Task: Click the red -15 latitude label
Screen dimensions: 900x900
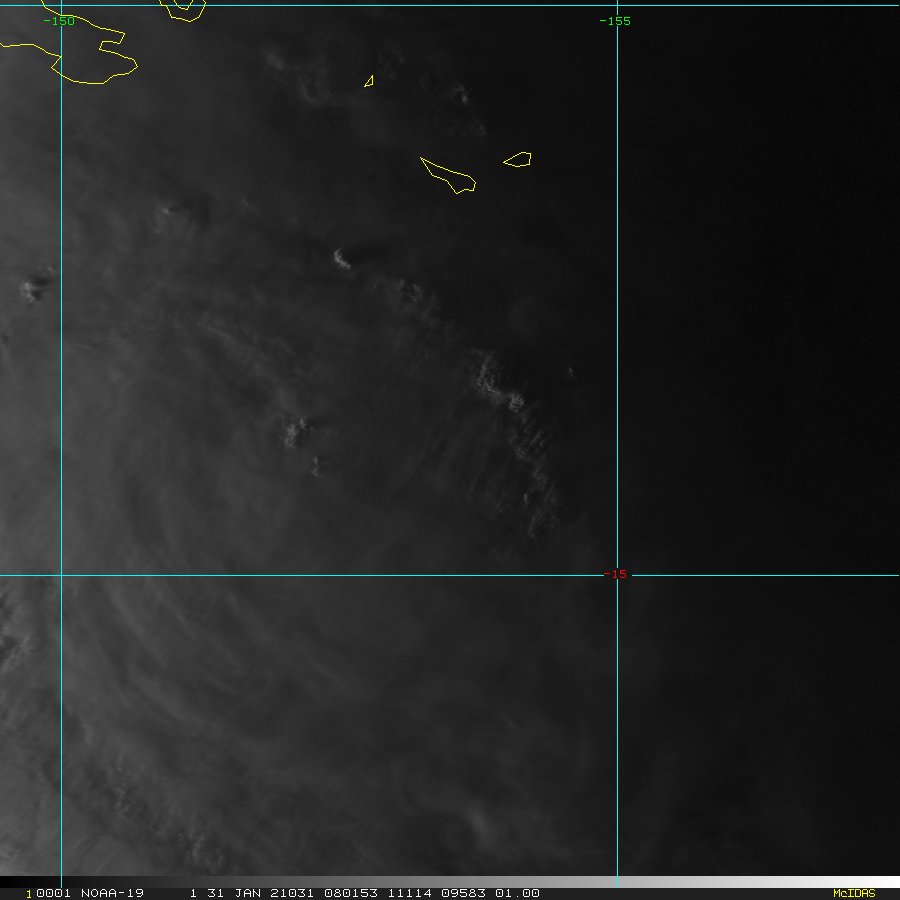Action: tap(616, 574)
